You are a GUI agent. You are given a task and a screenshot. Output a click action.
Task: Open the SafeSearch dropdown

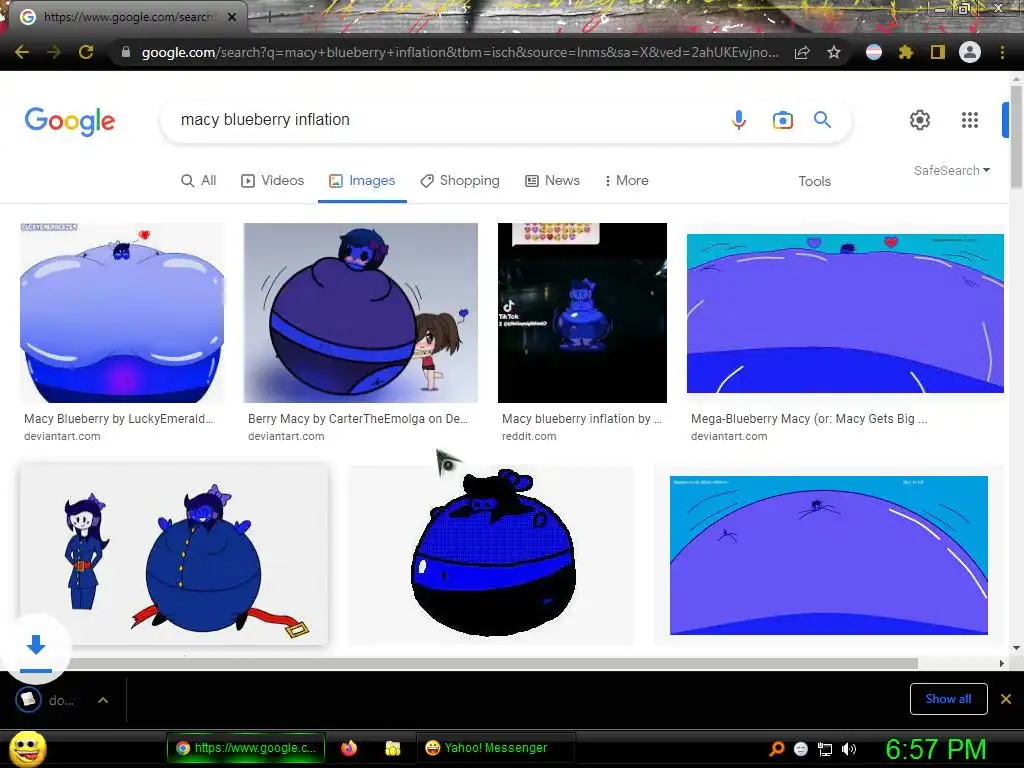point(952,170)
